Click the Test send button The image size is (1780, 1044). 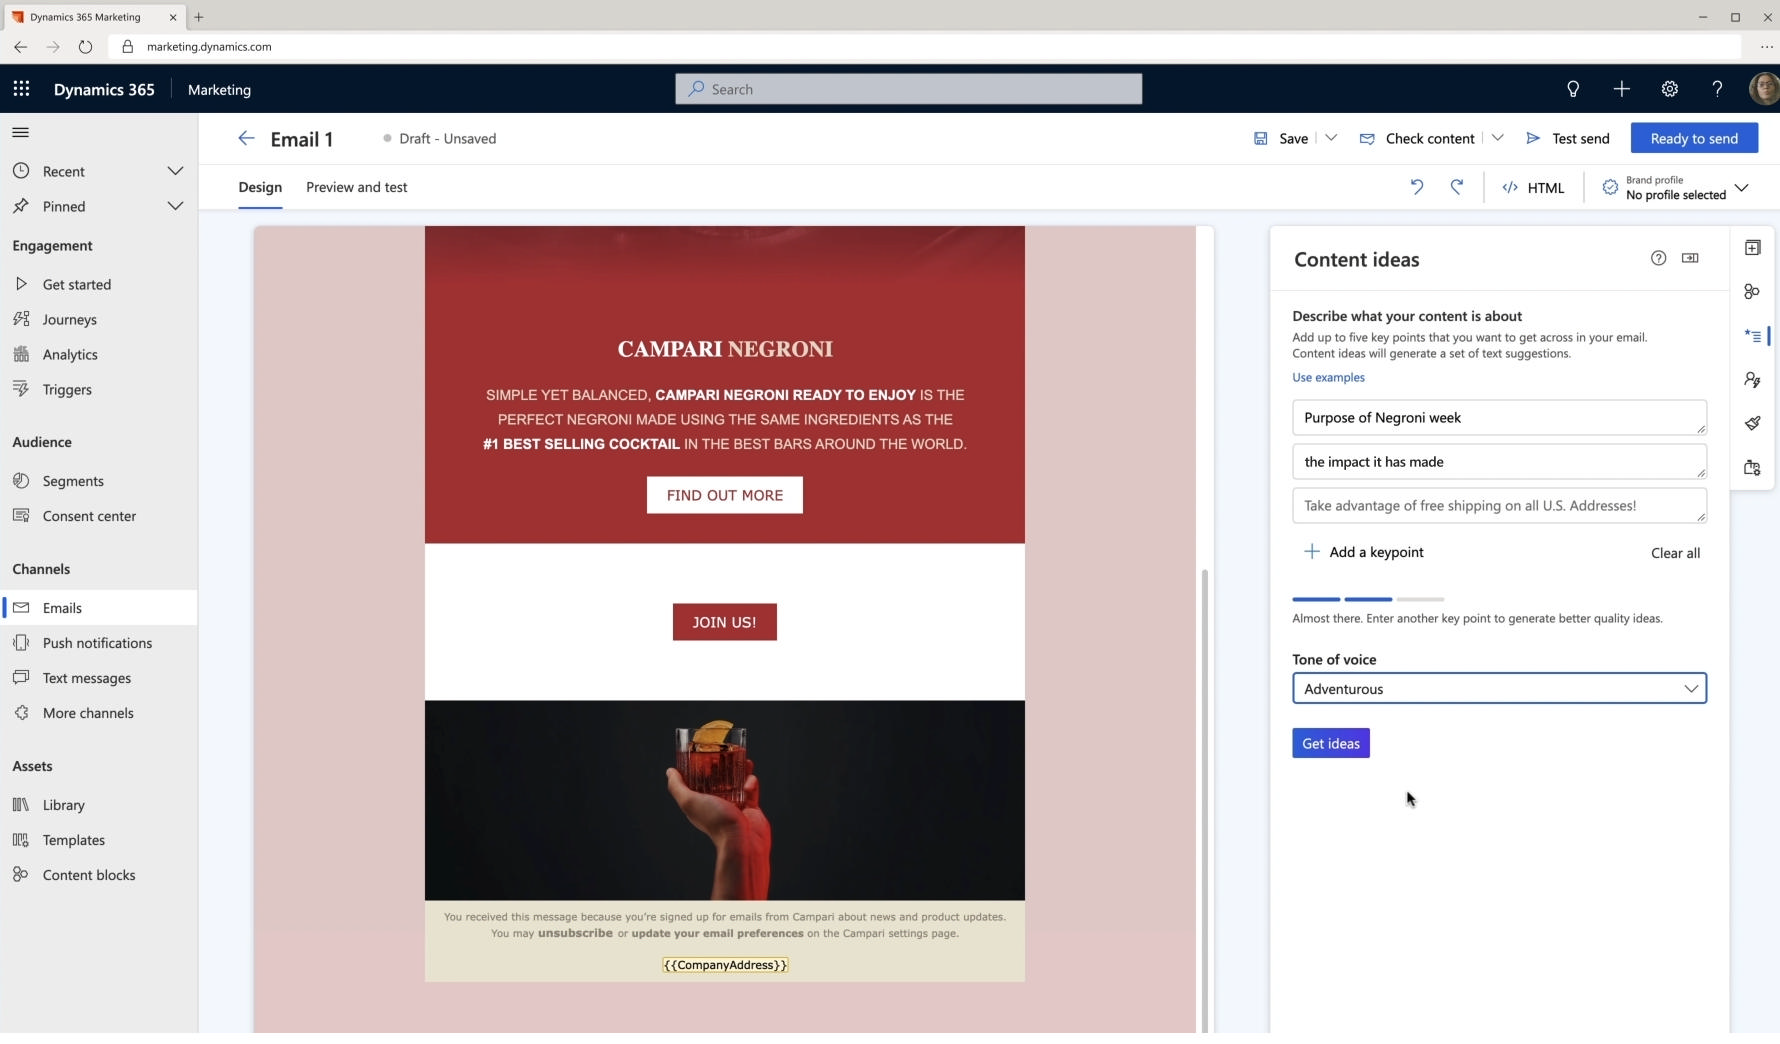pos(1568,138)
